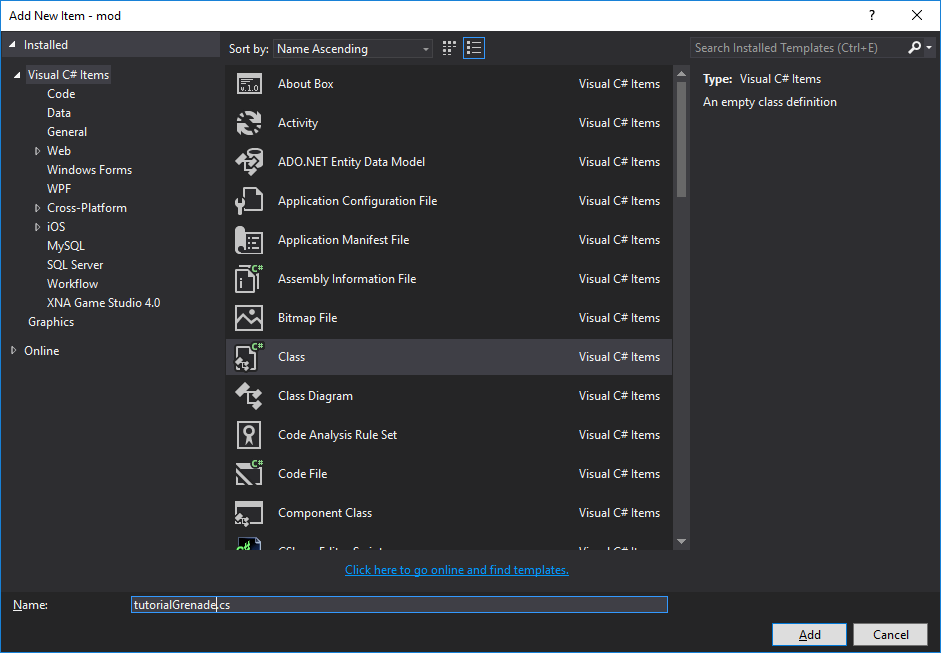This screenshot has height=653, width=941.
Task: Click the Component Class label
Action: (x=325, y=513)
